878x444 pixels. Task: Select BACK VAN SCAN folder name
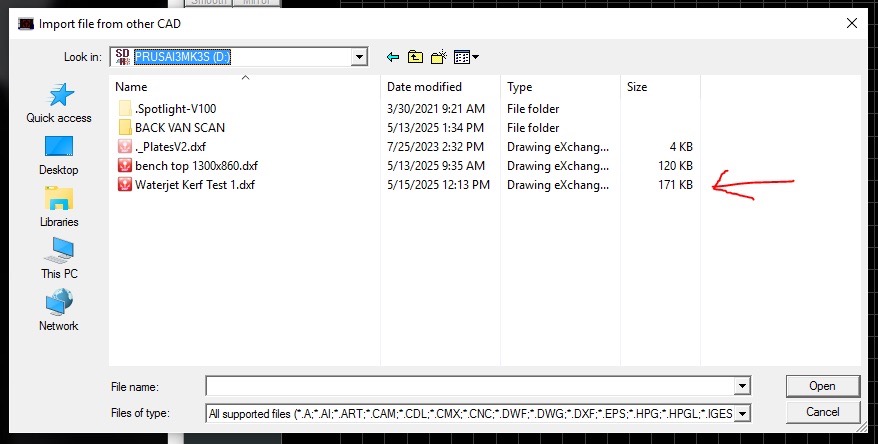[x=180, y=128]
